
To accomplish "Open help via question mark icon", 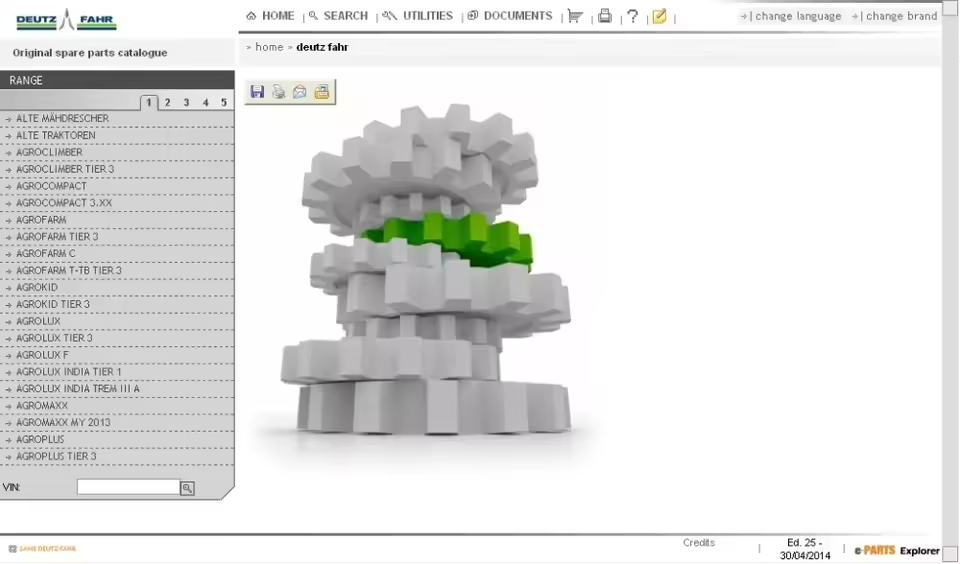I will pos(632,17).
